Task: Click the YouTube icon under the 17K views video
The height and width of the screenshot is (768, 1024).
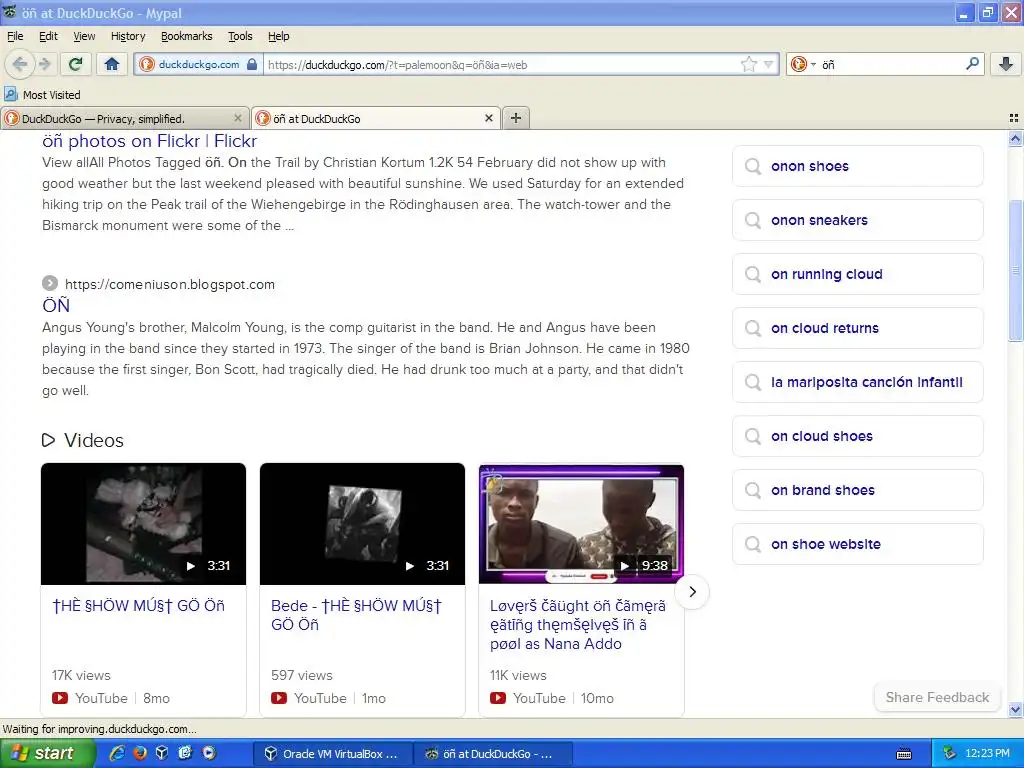Action: pyautogui.click(x=60, y=698)
